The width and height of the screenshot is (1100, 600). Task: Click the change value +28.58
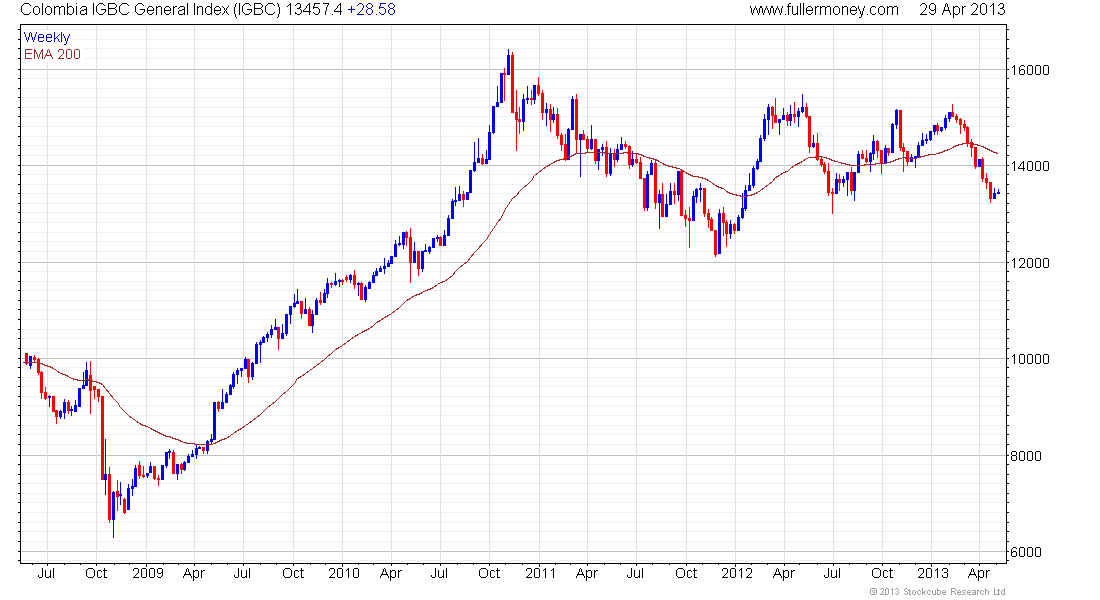pos(371,10)
